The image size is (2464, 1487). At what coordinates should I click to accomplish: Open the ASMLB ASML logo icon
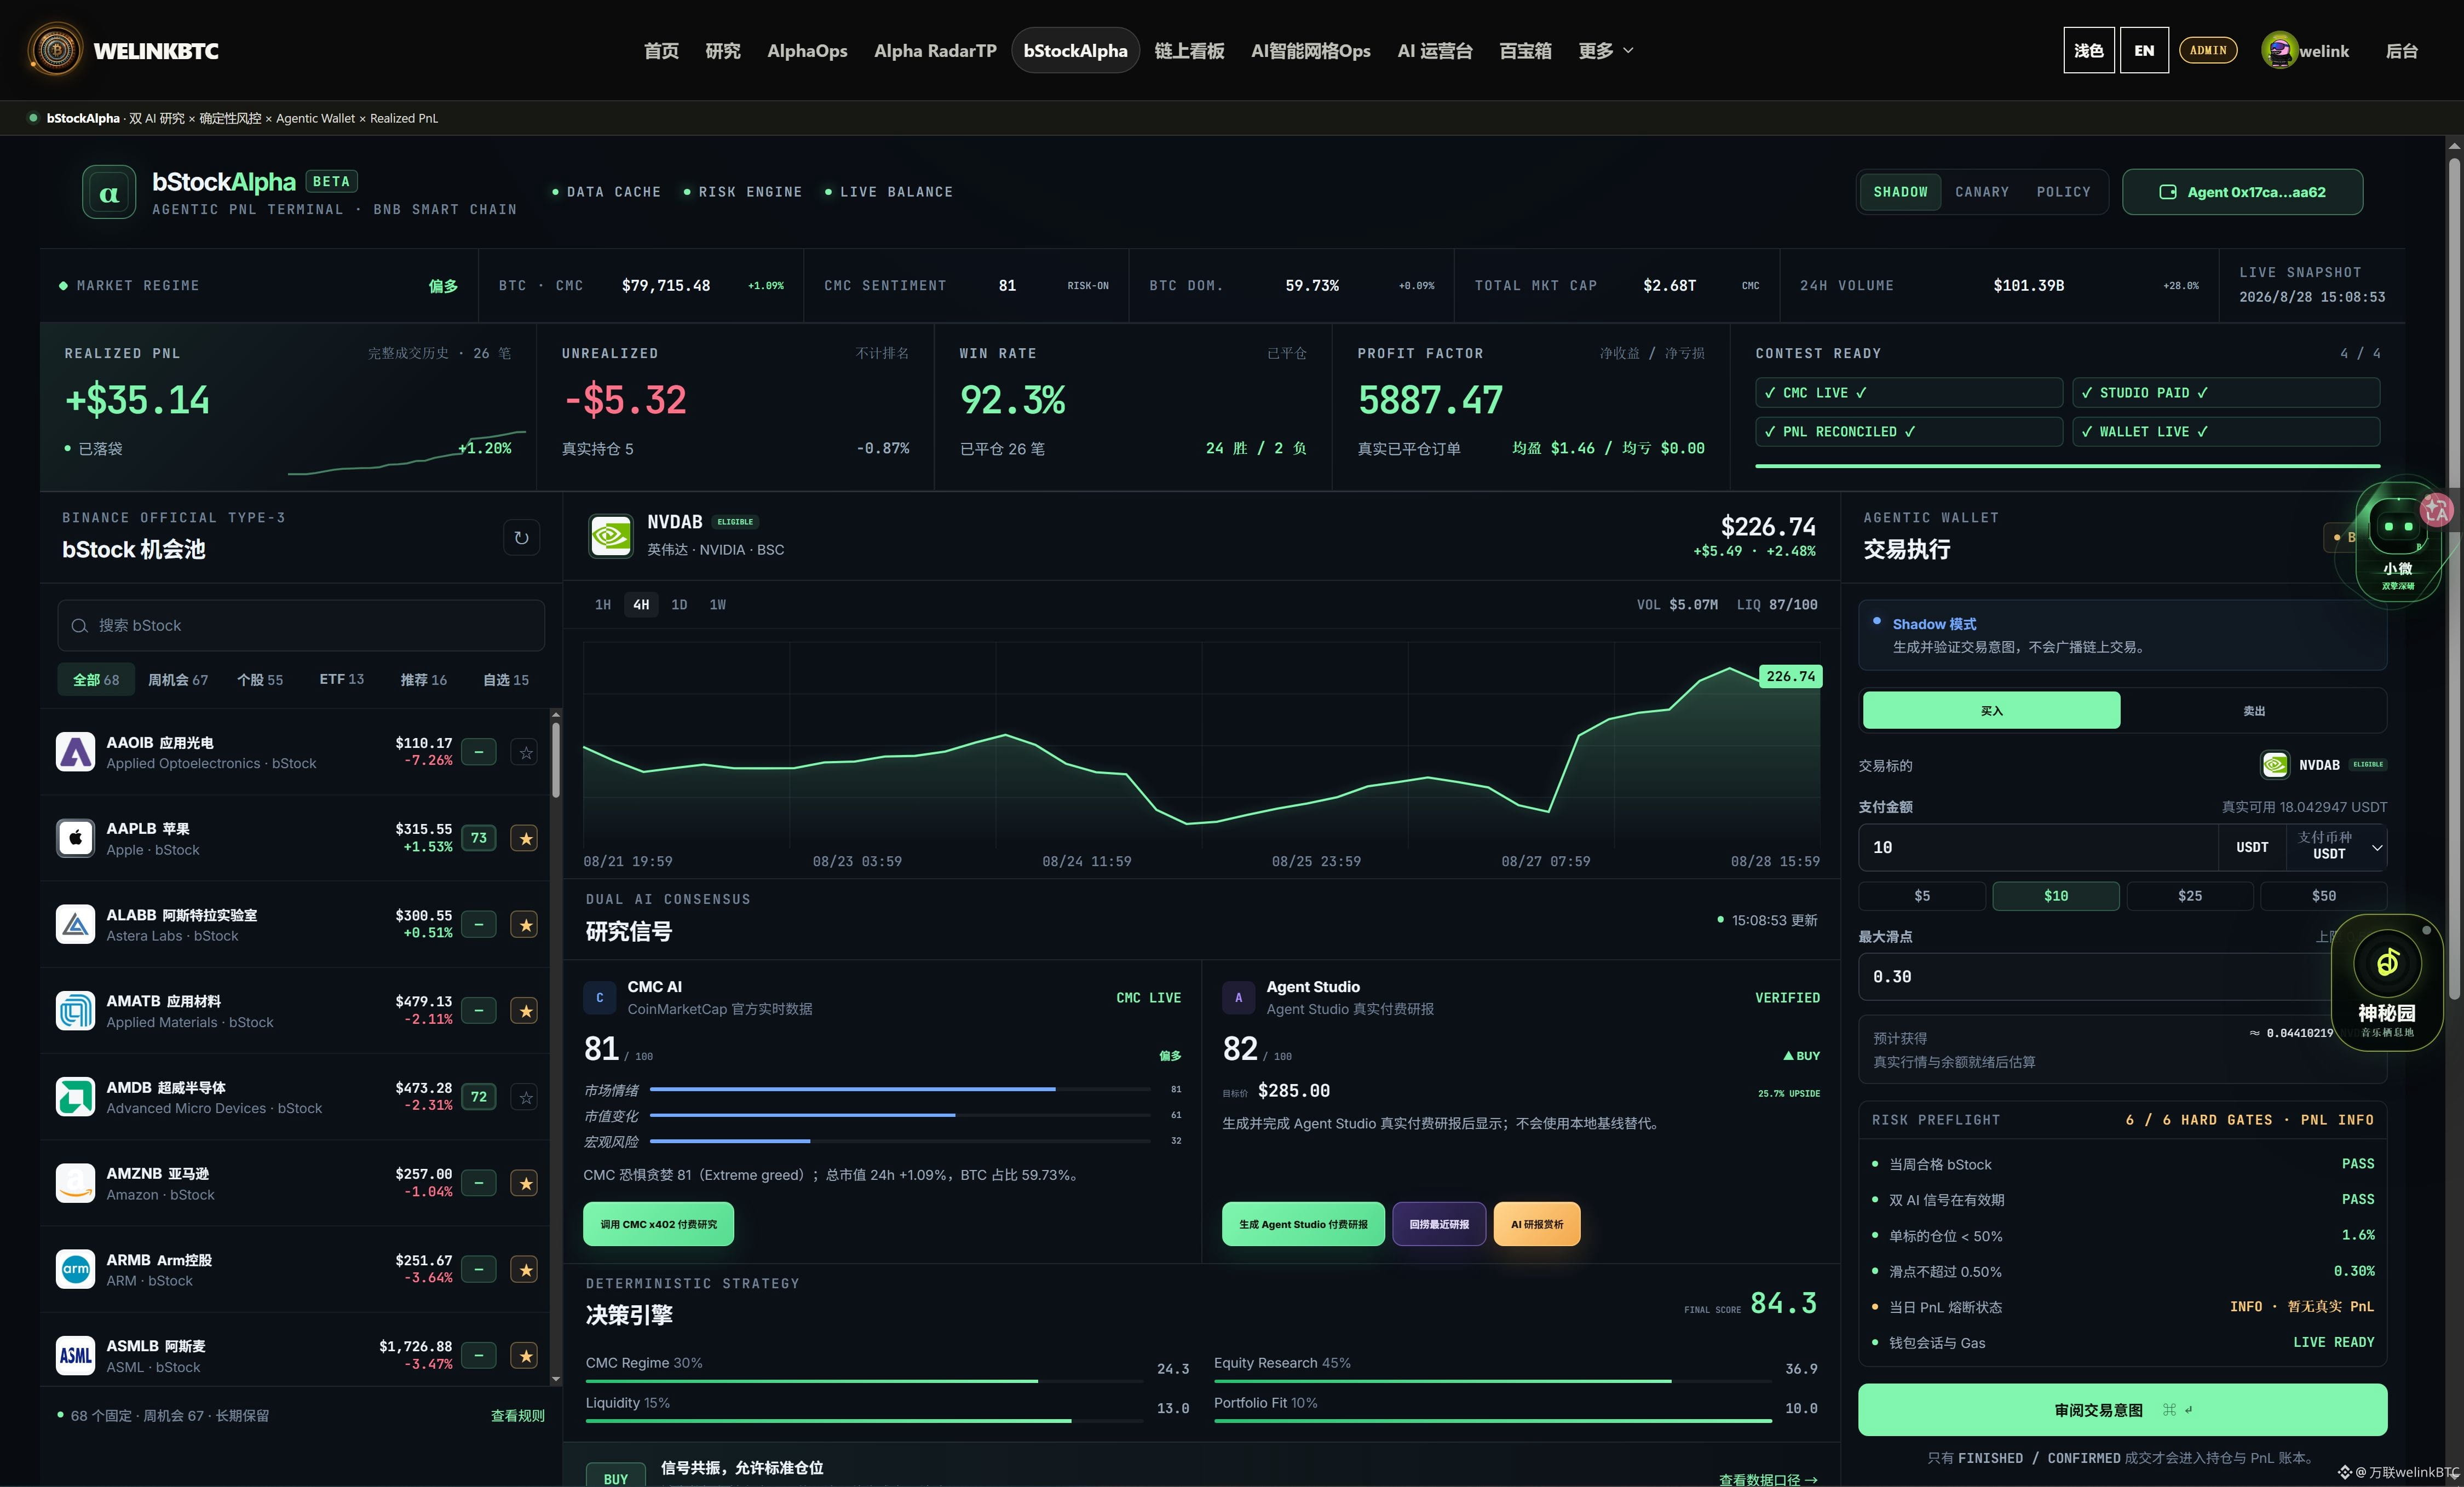tap(75, 1356)
